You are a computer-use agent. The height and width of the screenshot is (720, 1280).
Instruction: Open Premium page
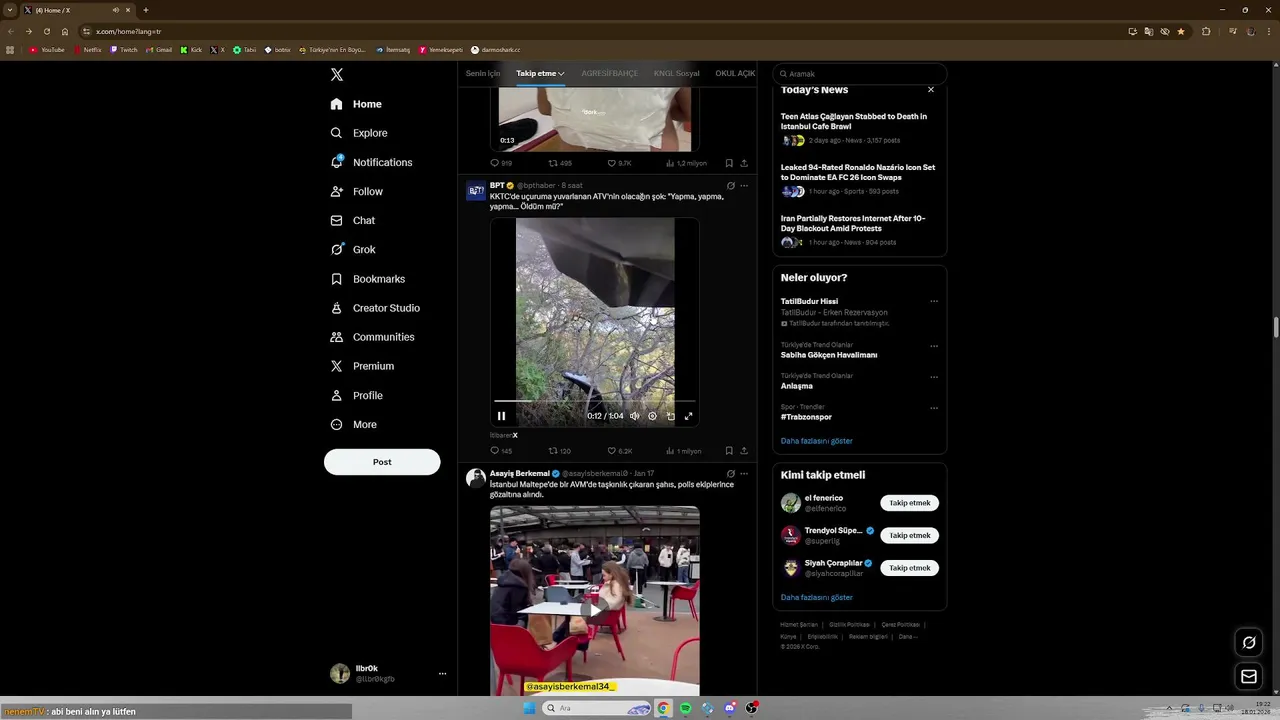point(361,366)
